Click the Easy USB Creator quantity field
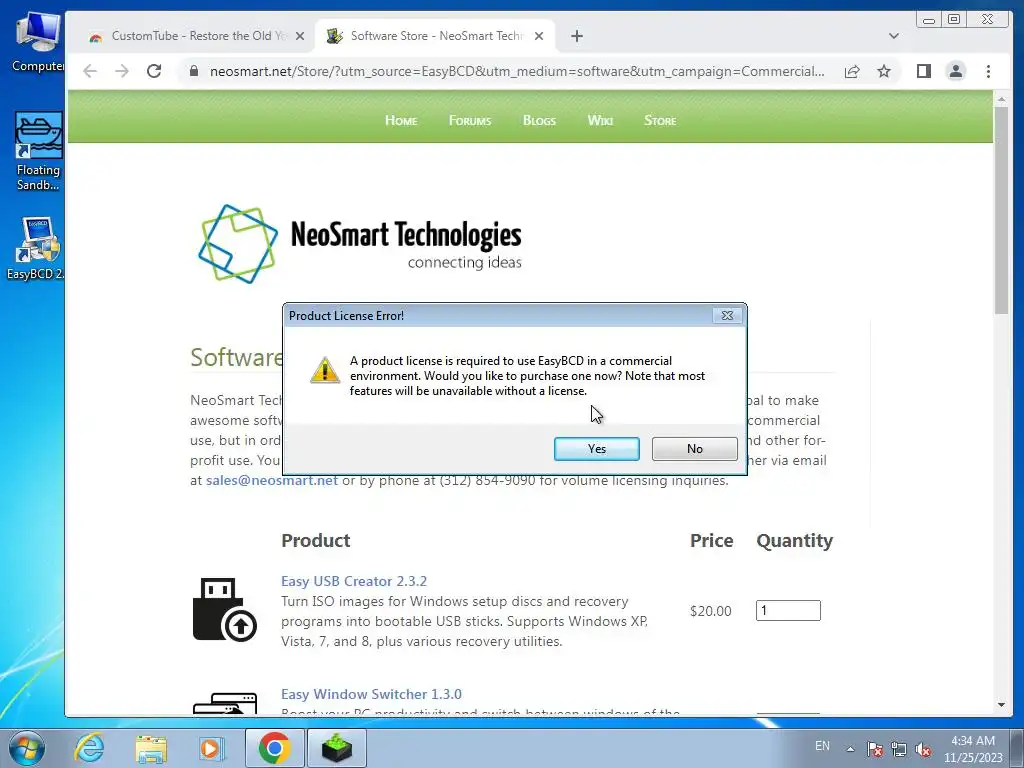The image size is (1024, 768). coord(788,611)
